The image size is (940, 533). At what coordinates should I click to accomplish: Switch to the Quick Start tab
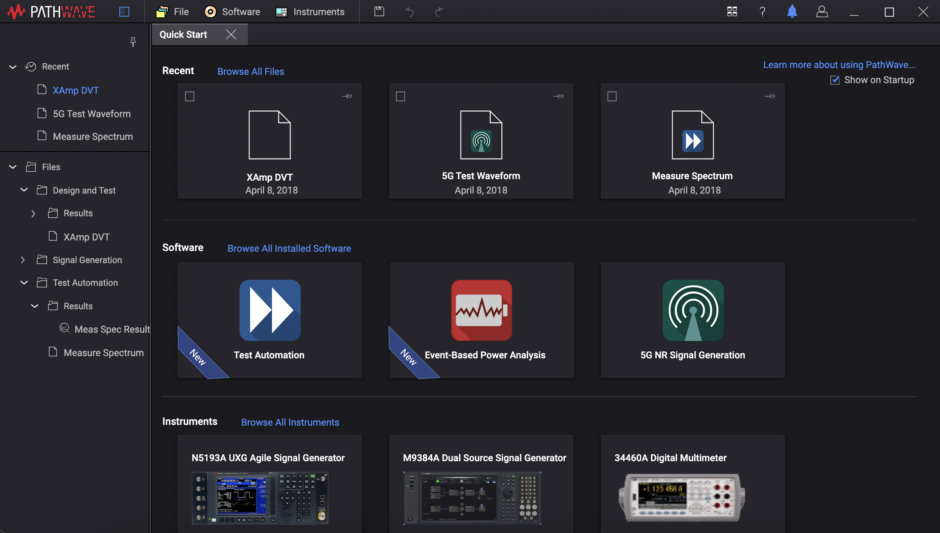[x=183, y=34]
